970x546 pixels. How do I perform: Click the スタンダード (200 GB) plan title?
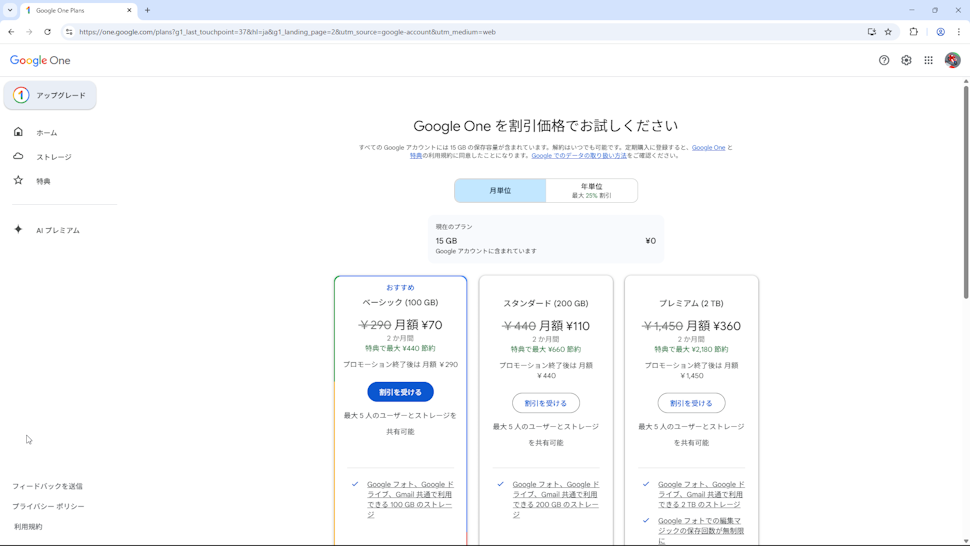pos(546,303)
